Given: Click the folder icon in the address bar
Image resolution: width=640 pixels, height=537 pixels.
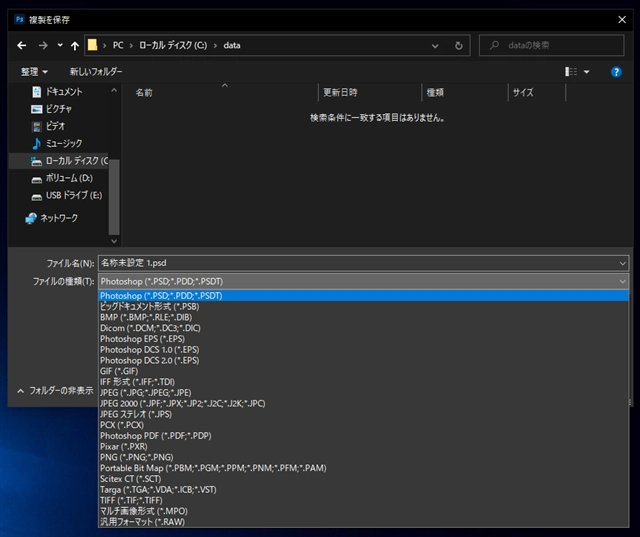Looking at the screenshot, I should pyautogui.click(x=93, y=45).
